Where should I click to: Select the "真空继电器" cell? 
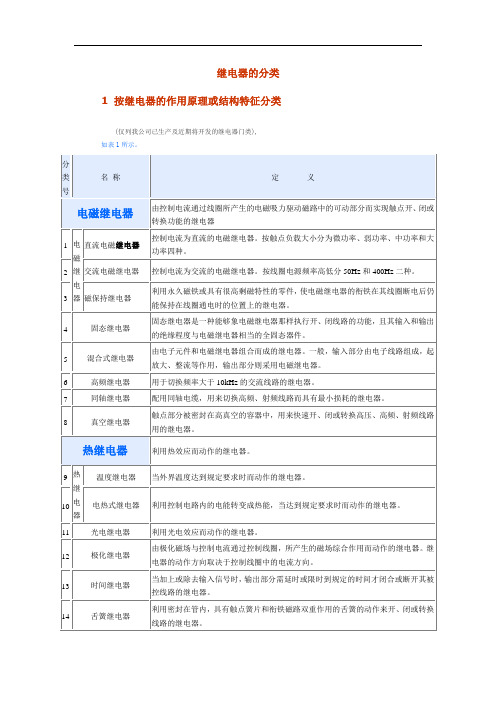coord(111,422)
